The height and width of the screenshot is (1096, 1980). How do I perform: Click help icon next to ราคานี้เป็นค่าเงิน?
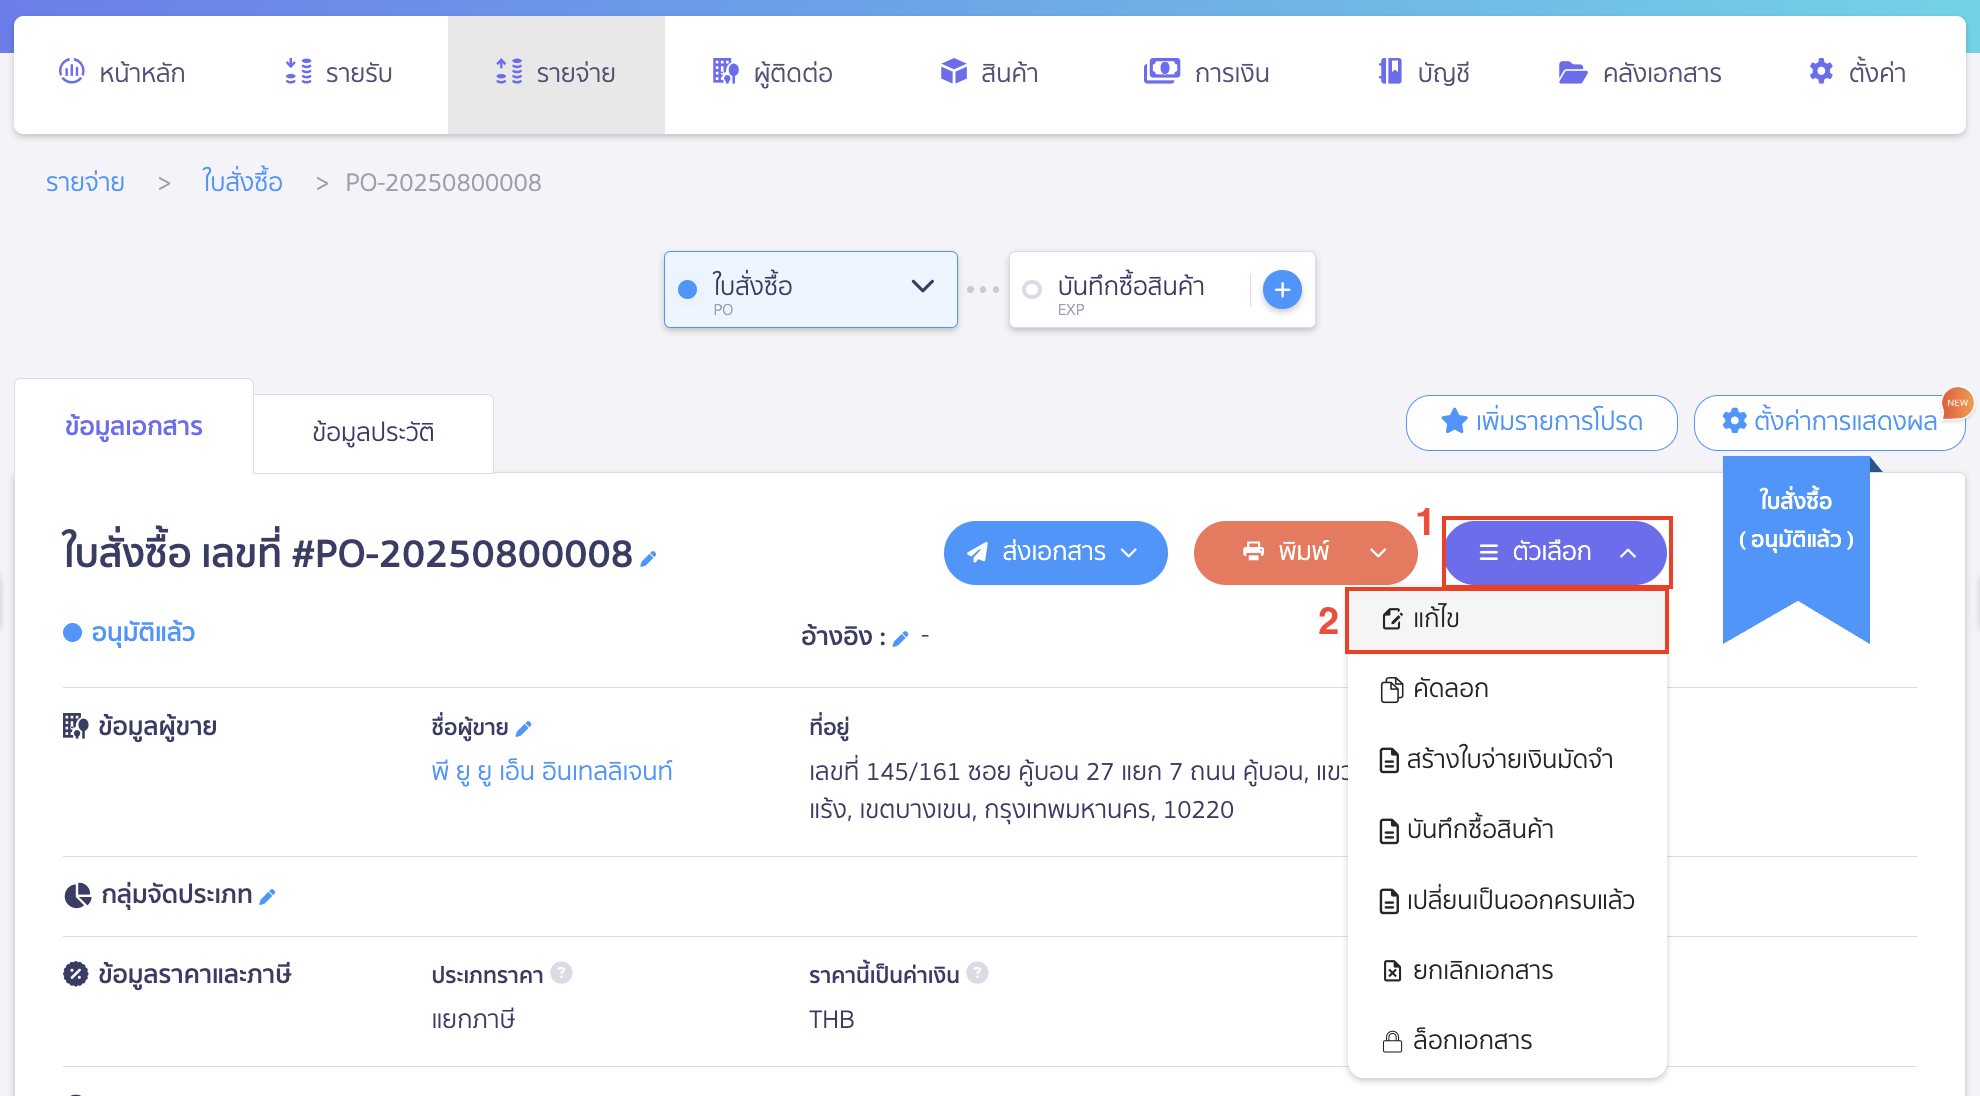(978, 972)
